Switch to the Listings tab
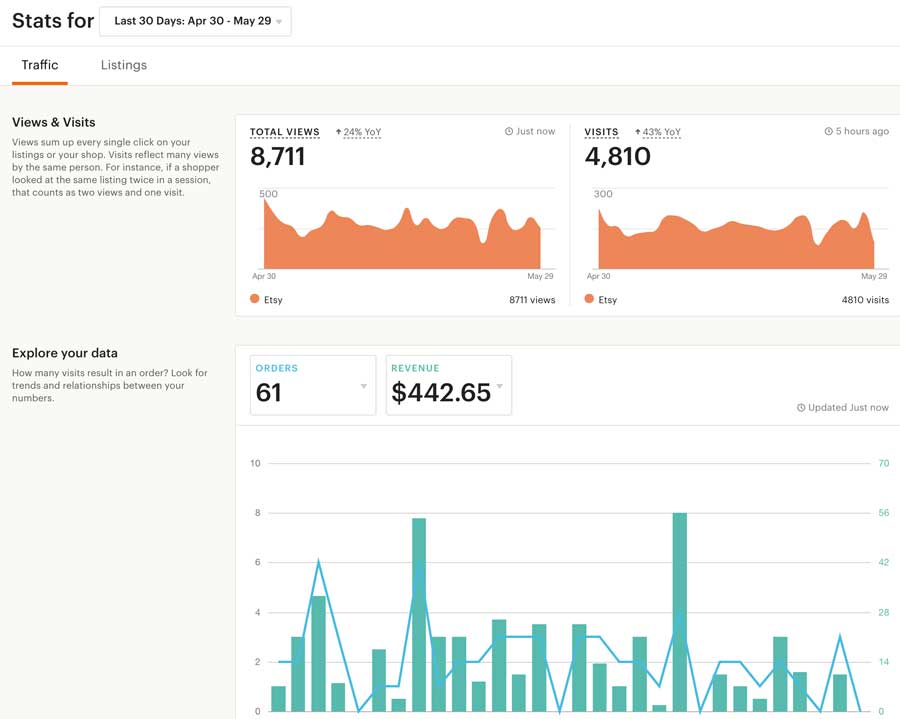This screenshot has width=900, height=719. click(x=124, y=65)
